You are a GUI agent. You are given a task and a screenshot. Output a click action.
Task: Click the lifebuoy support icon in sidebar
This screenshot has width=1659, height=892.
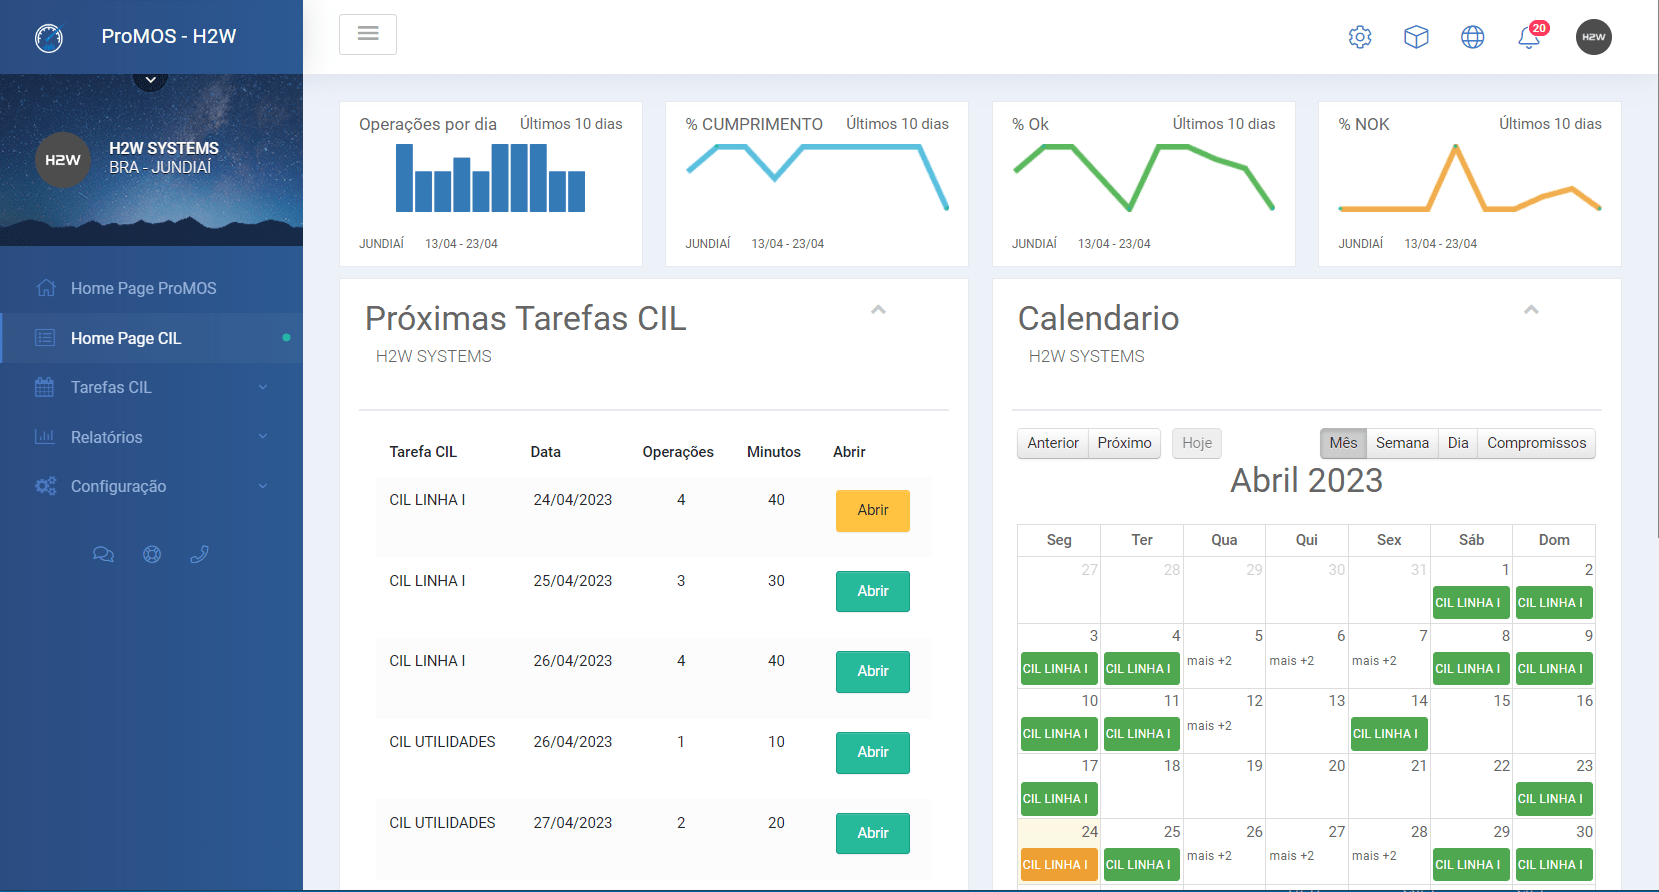coord(152,554)
